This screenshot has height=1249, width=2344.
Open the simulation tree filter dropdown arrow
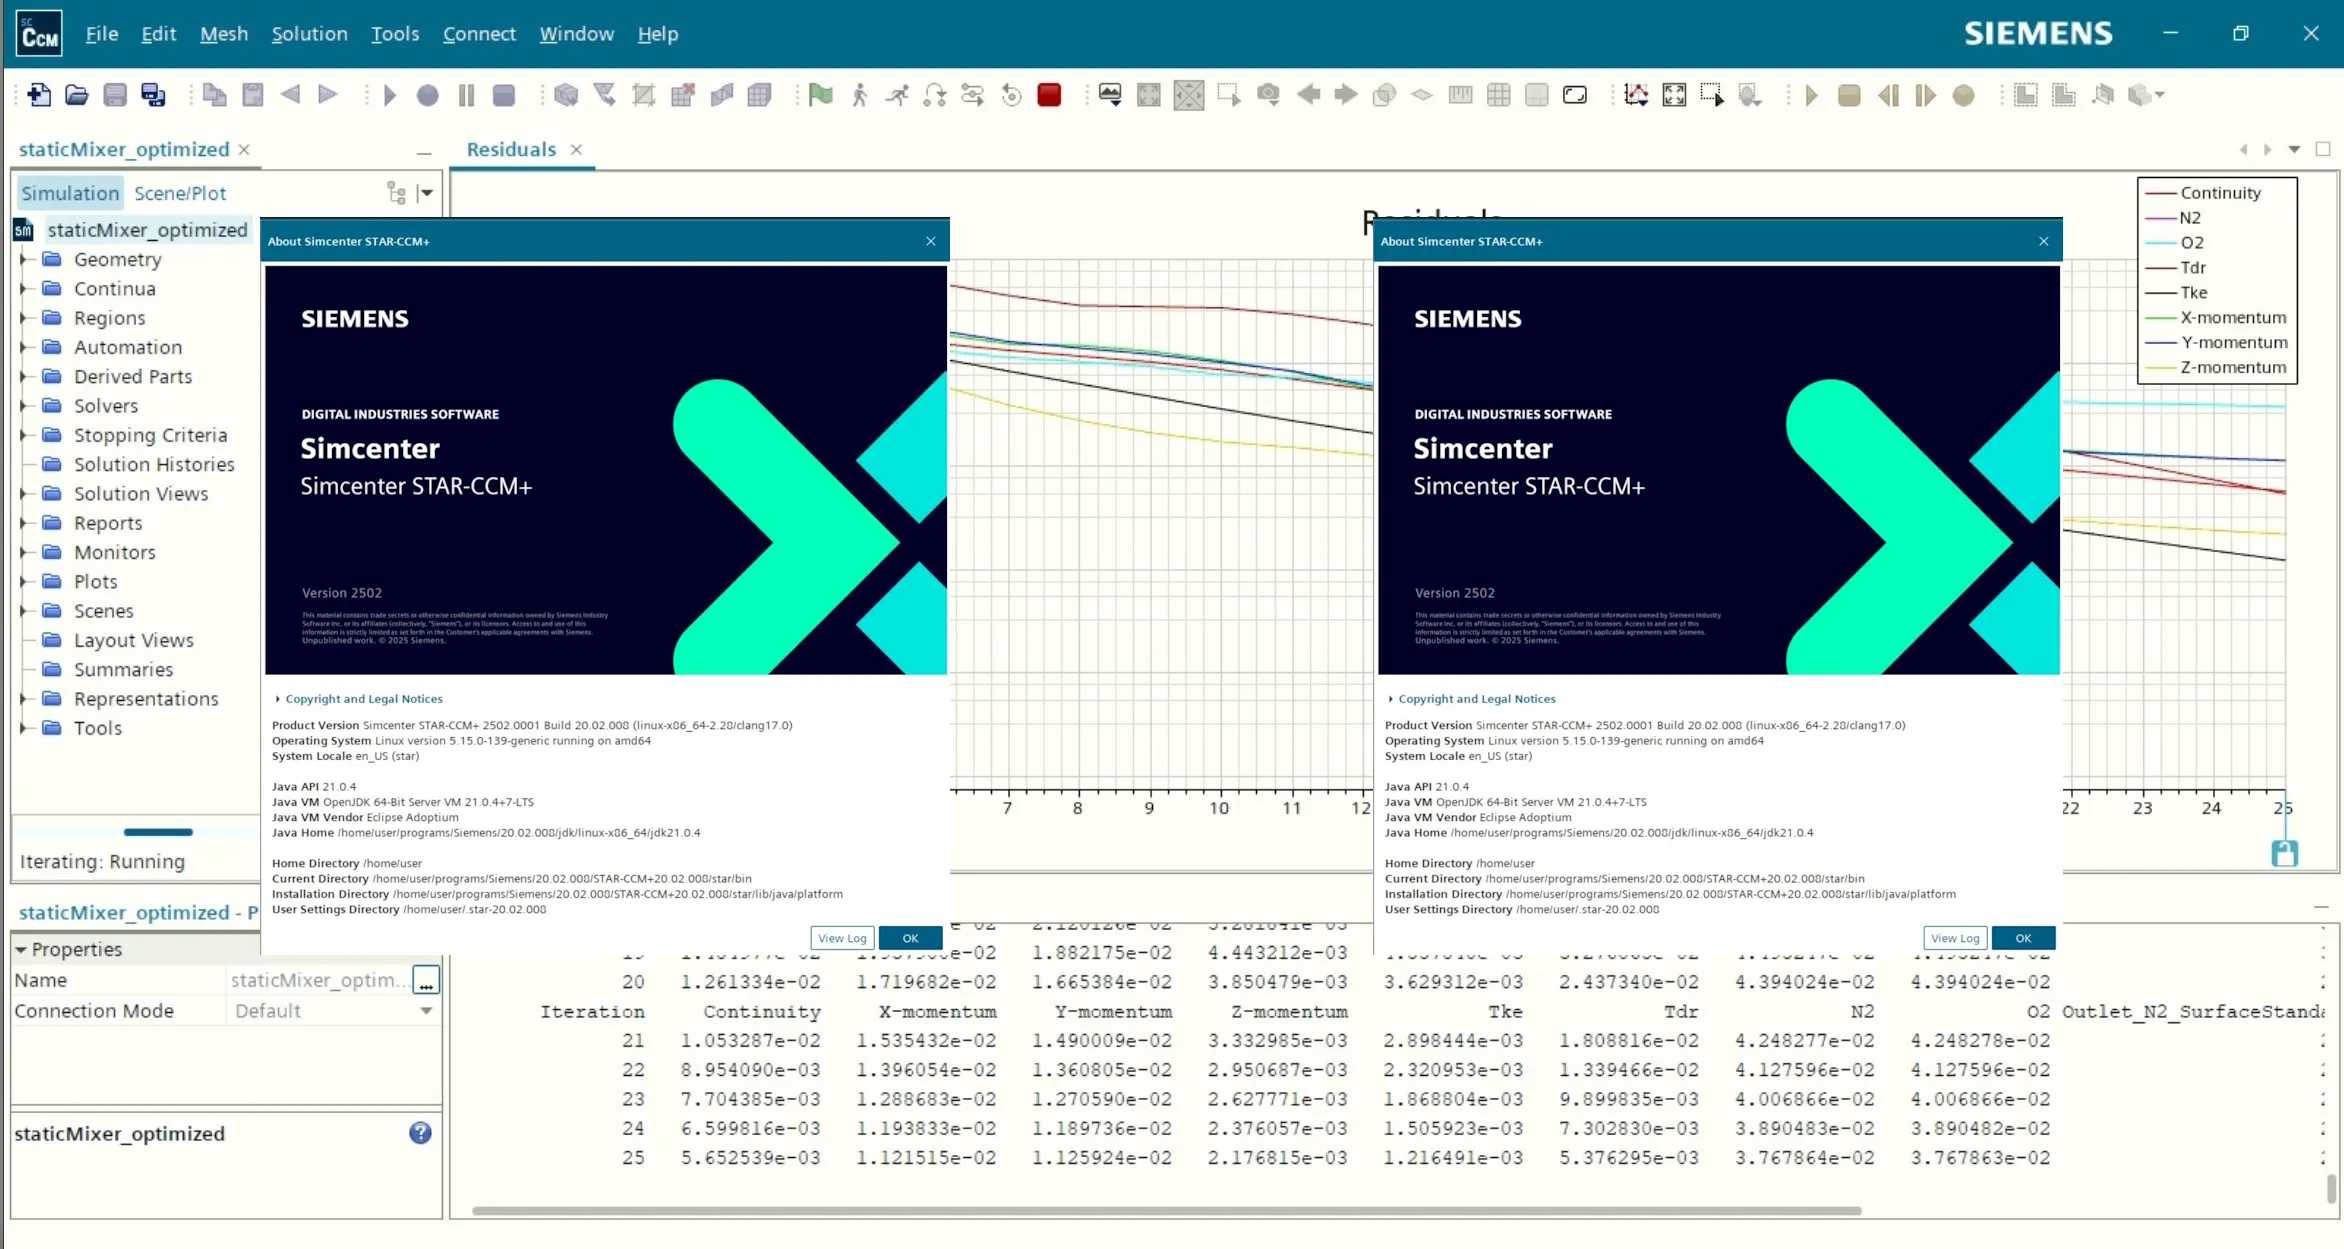[427, 193]
